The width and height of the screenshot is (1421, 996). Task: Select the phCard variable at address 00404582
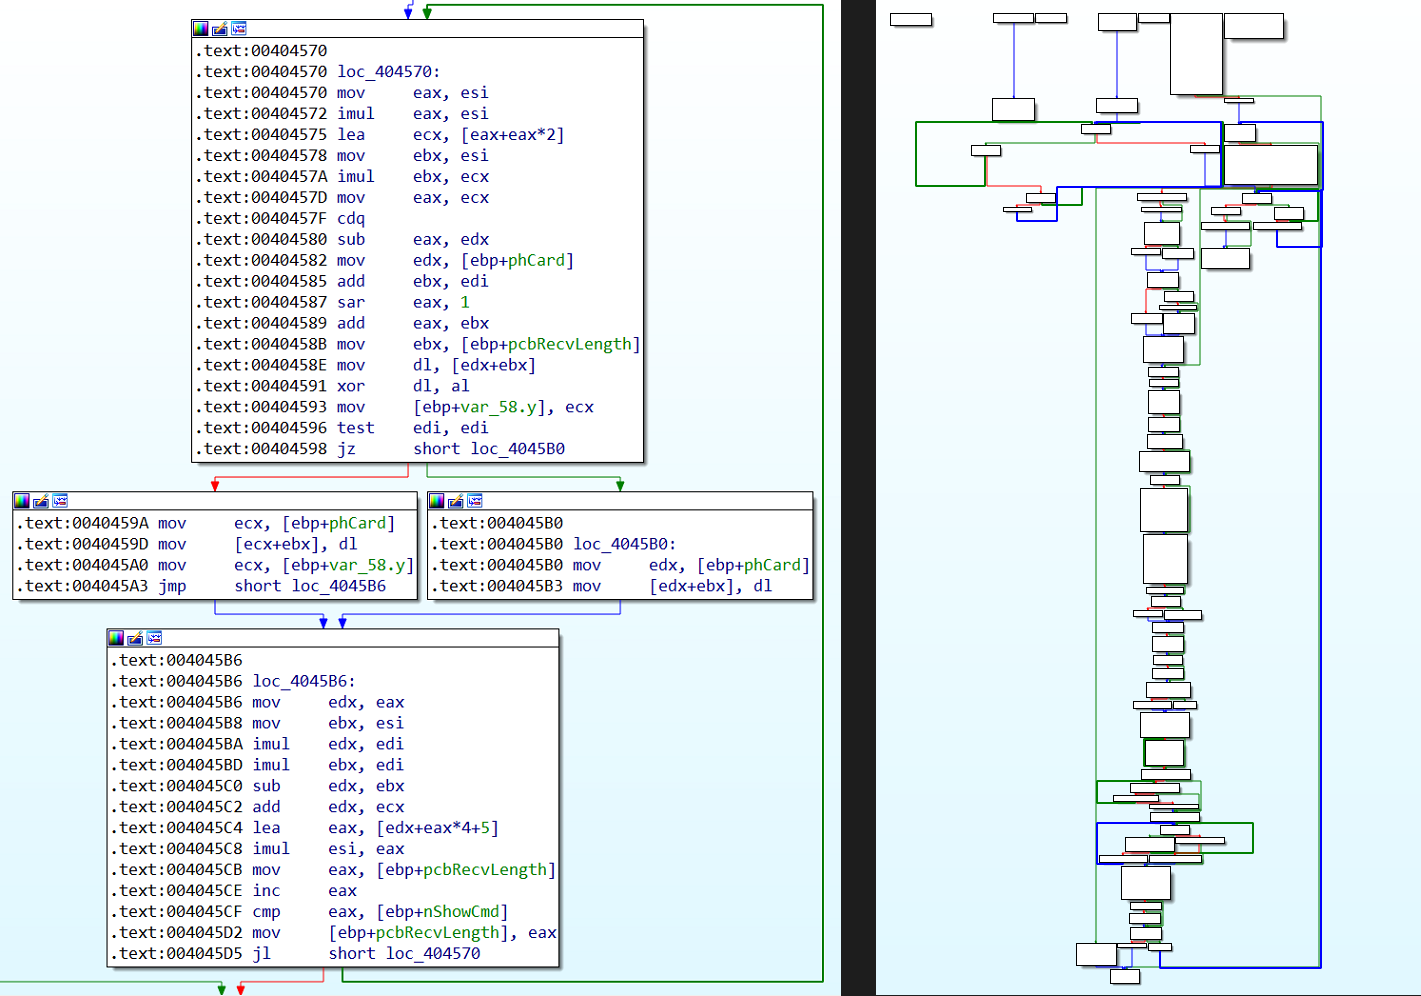pos(536,260)
